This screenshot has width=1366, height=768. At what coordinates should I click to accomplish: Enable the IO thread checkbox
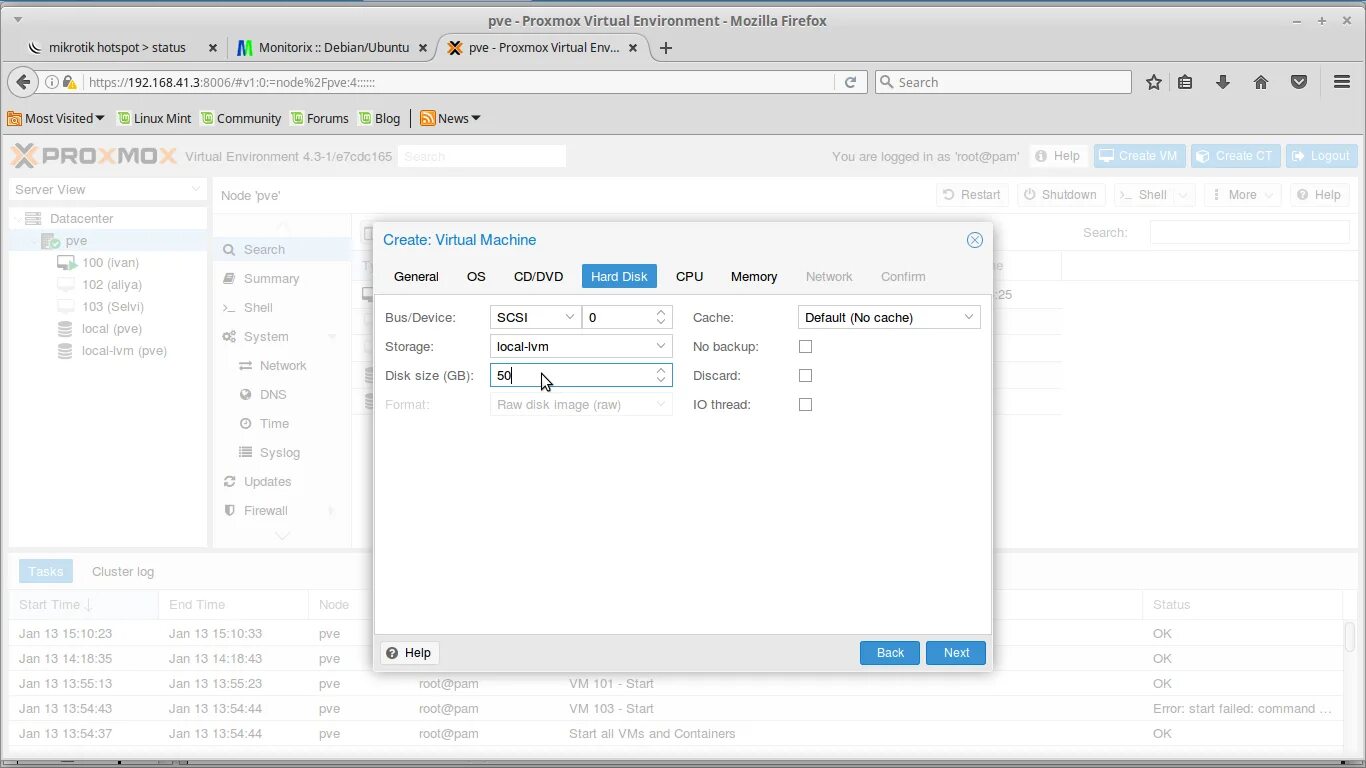pyautogui.click(x=805, y=404)
